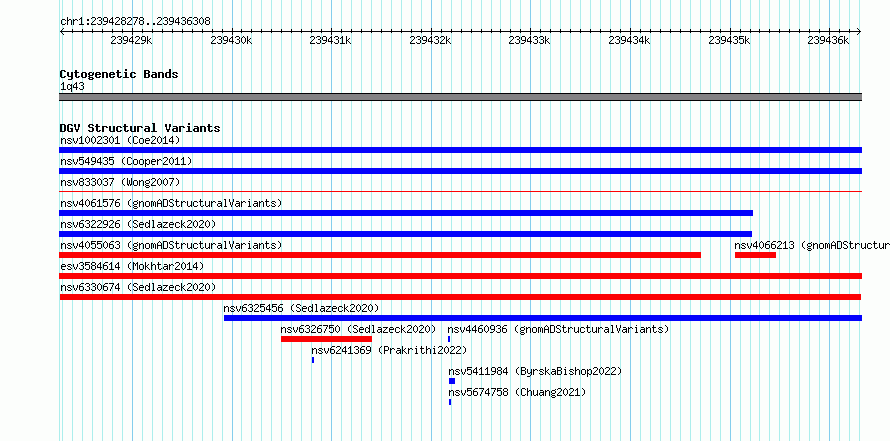This screenshot has height=441, width=890.
Task: Open nsv6241369 (Prakrithi2022) label
Action: pos(389,350)
